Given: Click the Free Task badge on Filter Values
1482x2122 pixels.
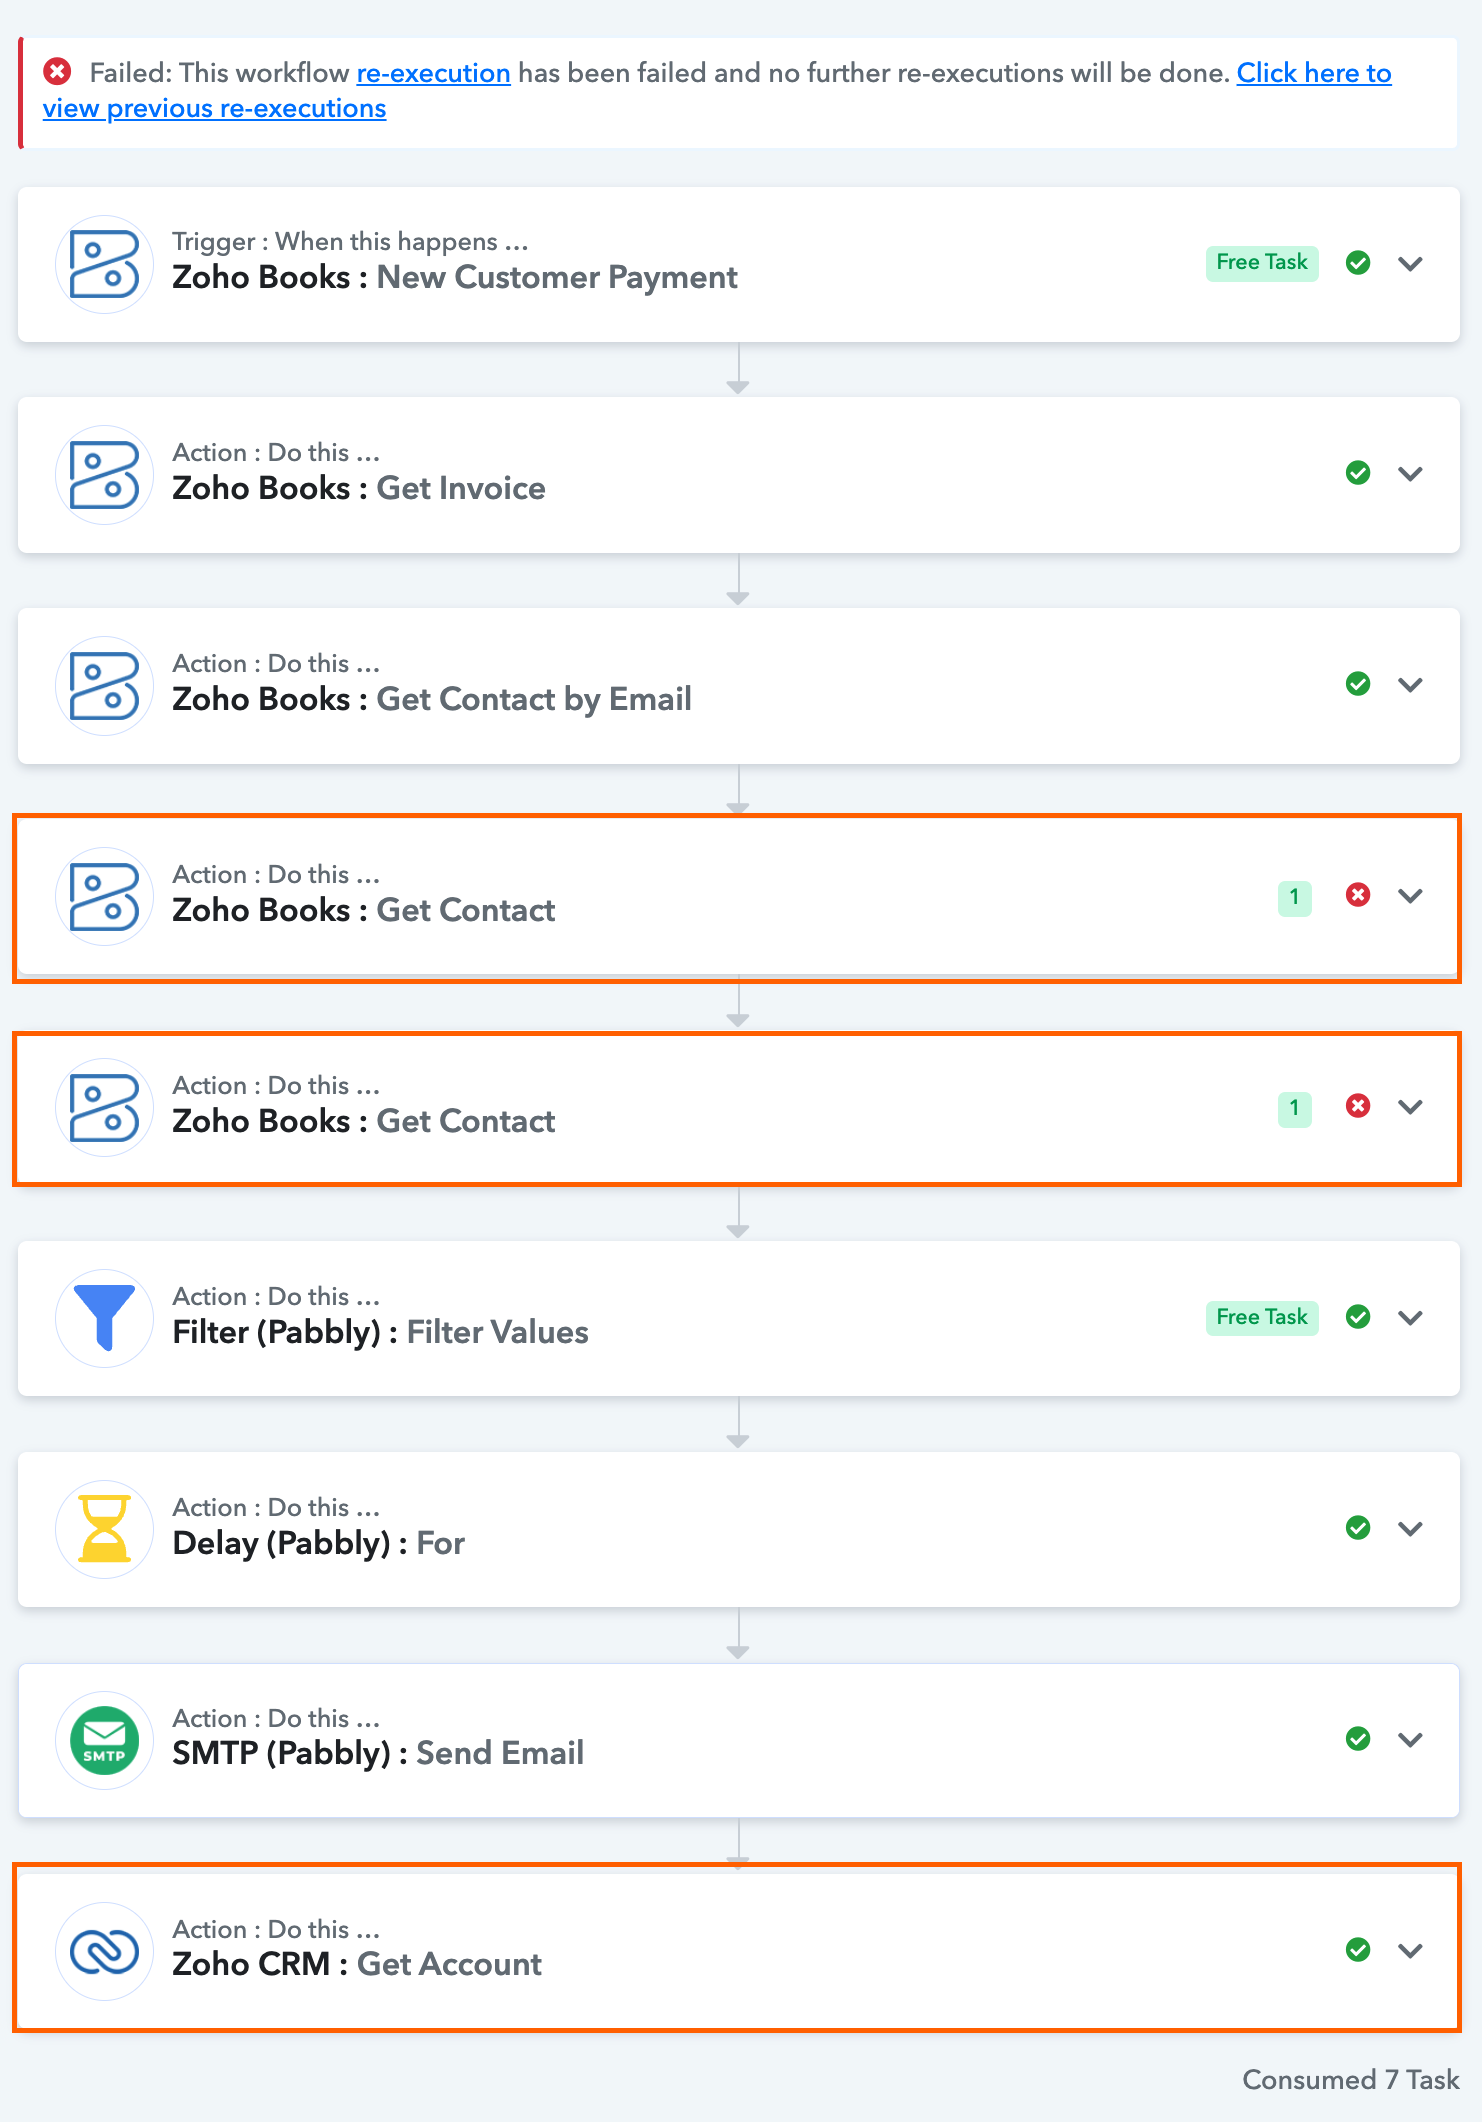Looking at the screenshot, I should coord(1262,1318).
